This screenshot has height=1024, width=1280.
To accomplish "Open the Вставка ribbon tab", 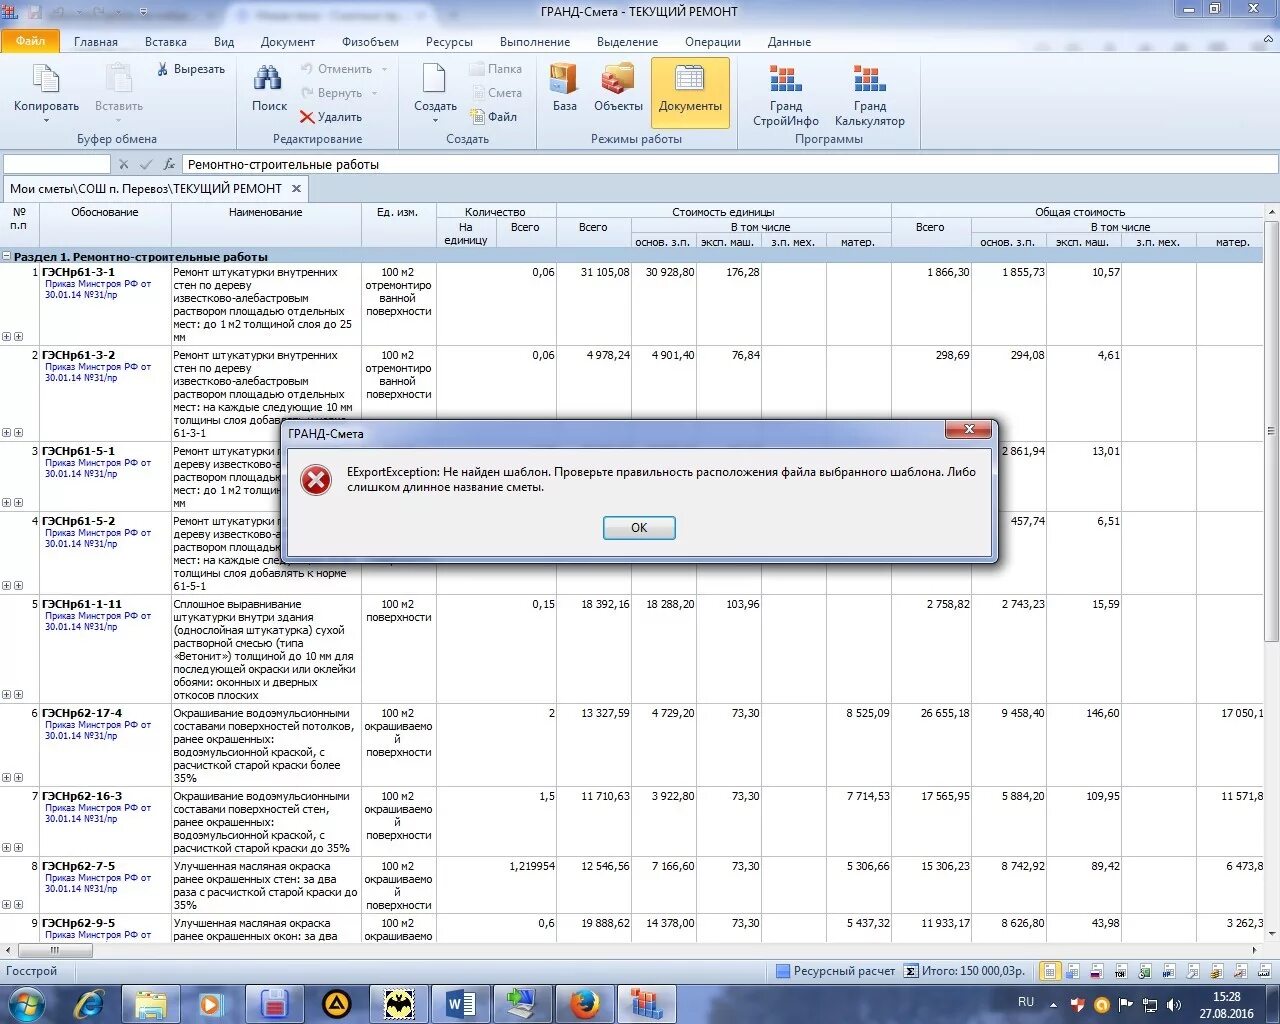I will pos(166,42).
